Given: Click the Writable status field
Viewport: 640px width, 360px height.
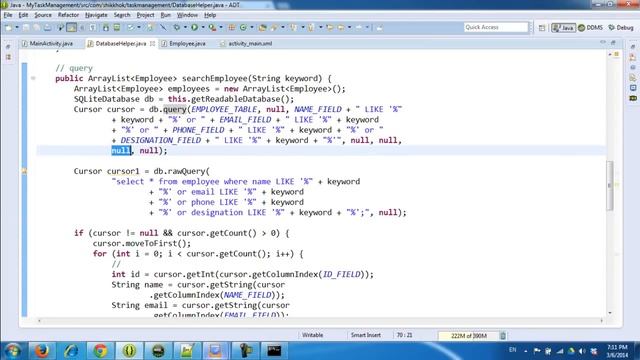Looking at the screenshot, I should click(313, 335).
